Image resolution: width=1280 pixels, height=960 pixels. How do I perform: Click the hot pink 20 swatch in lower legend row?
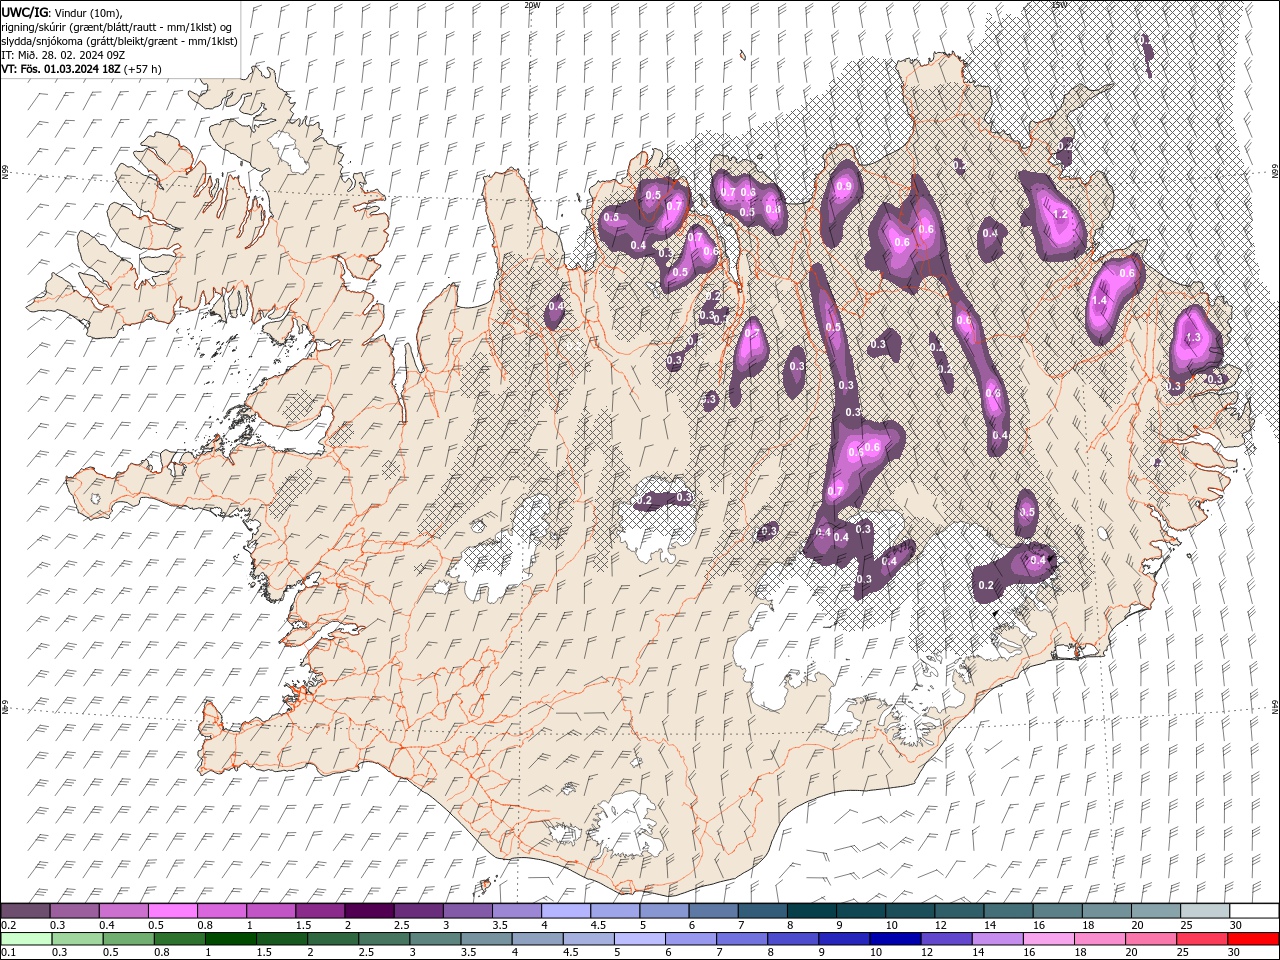pyautogui.click(x=1150, y=939)
